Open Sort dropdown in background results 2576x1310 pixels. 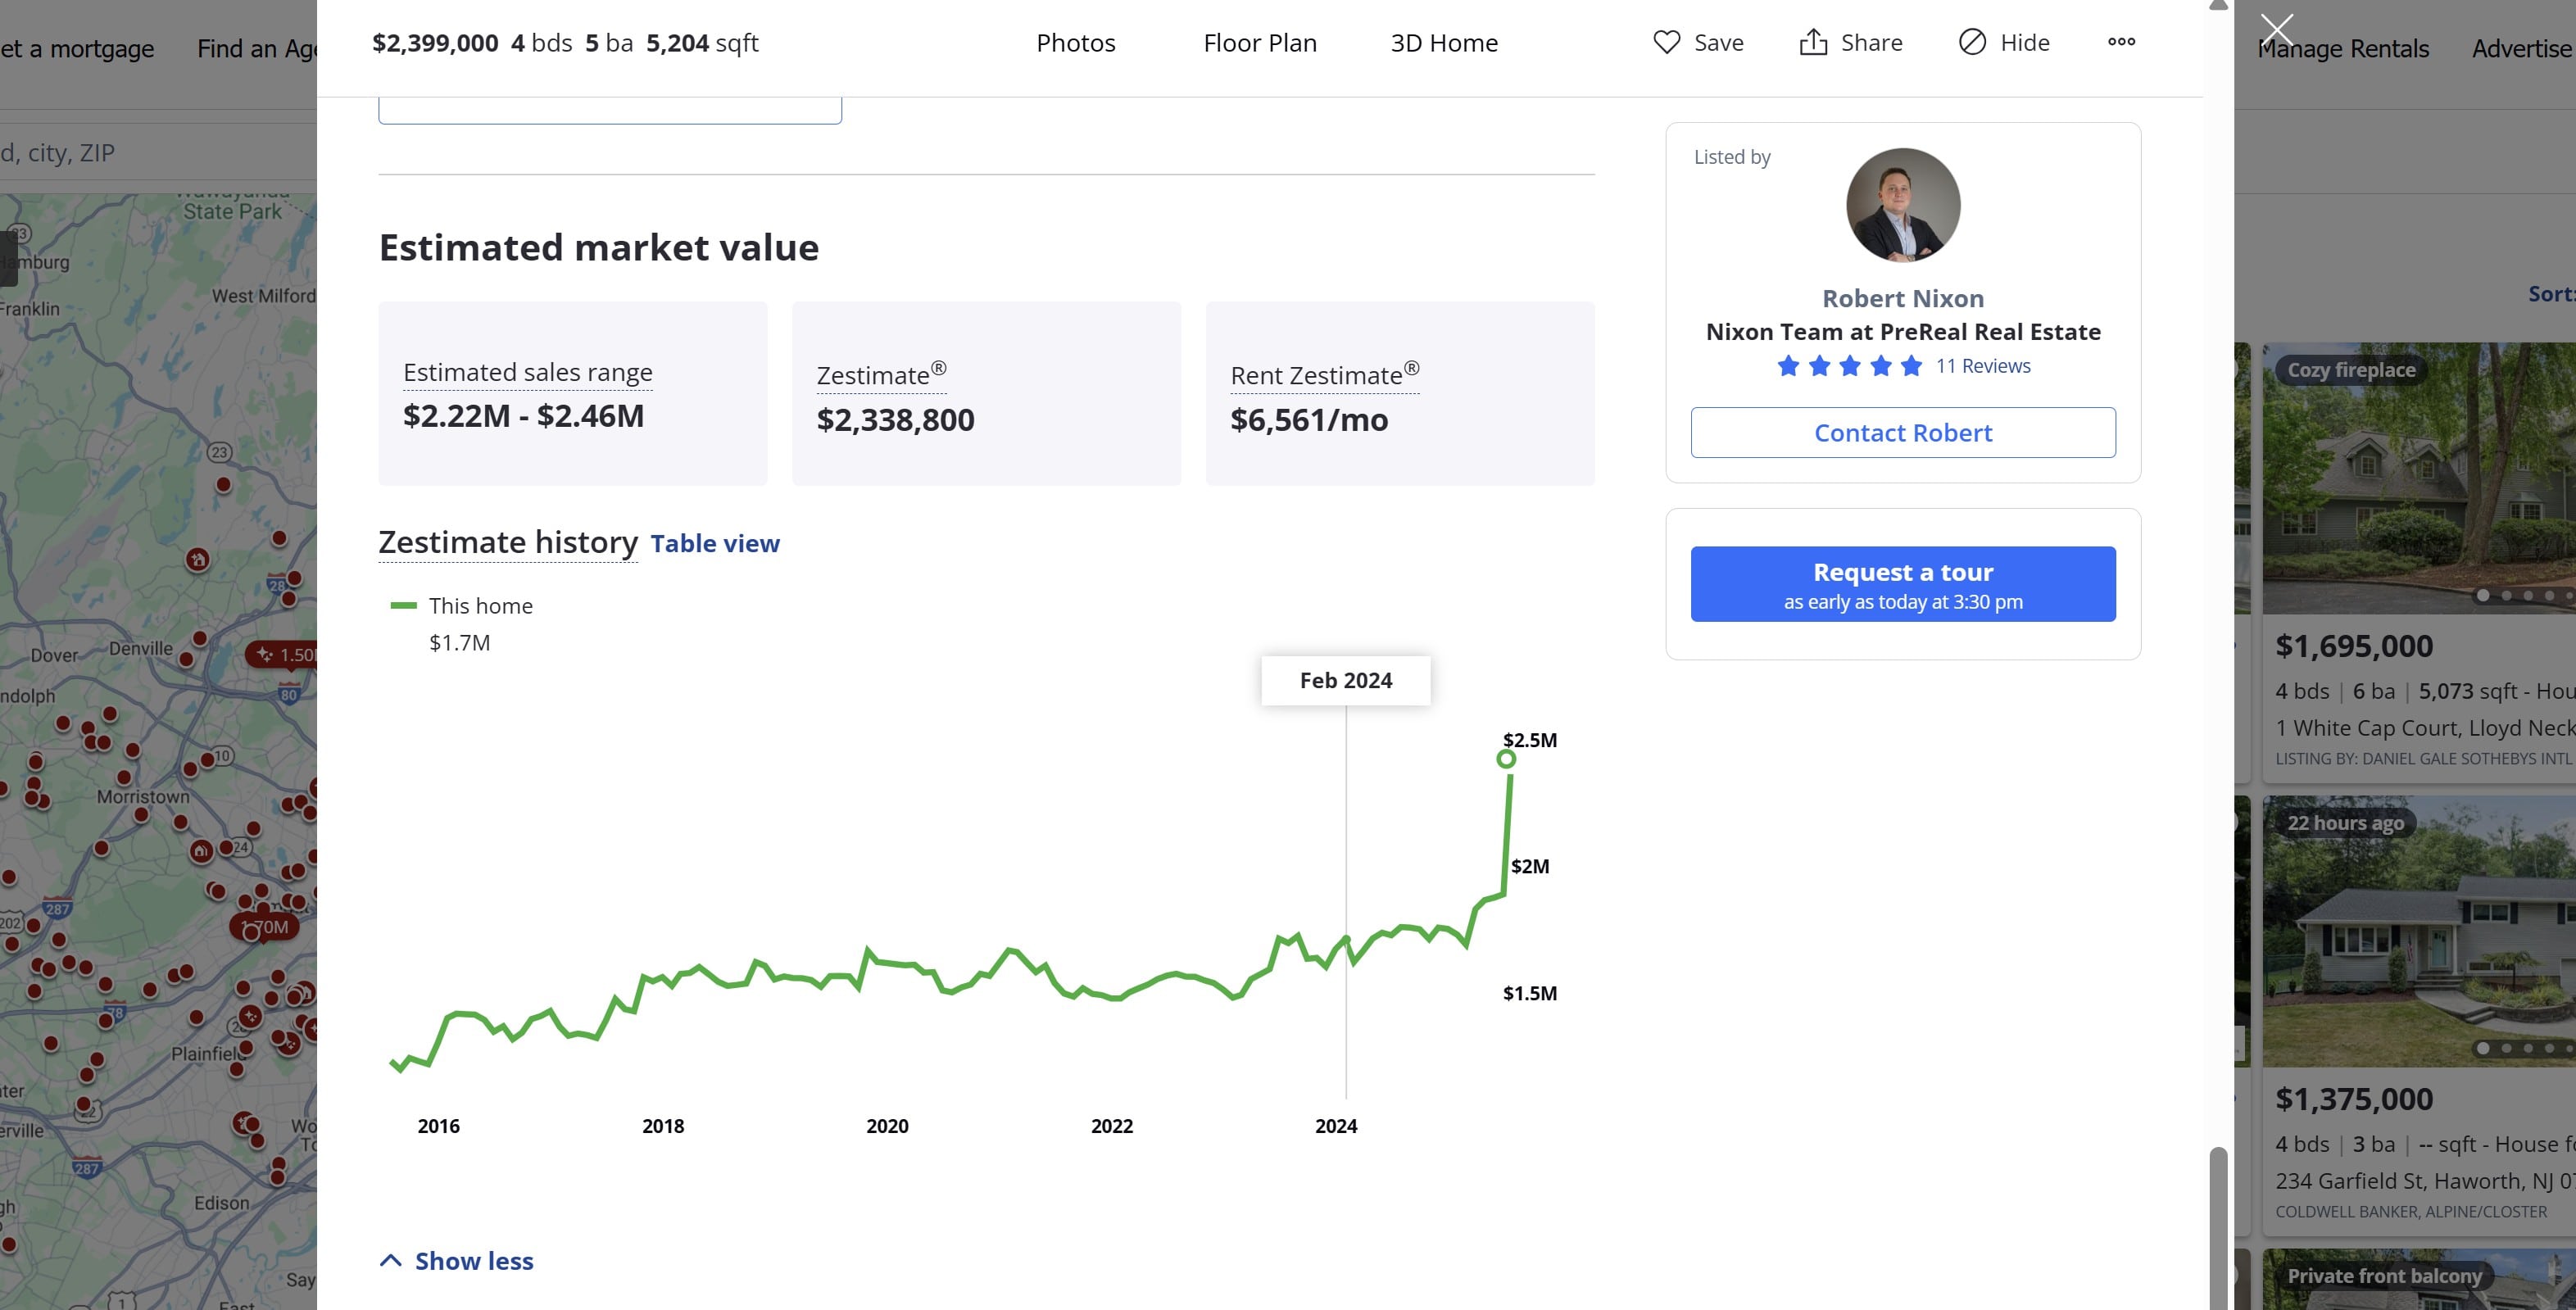[2551, 294]
